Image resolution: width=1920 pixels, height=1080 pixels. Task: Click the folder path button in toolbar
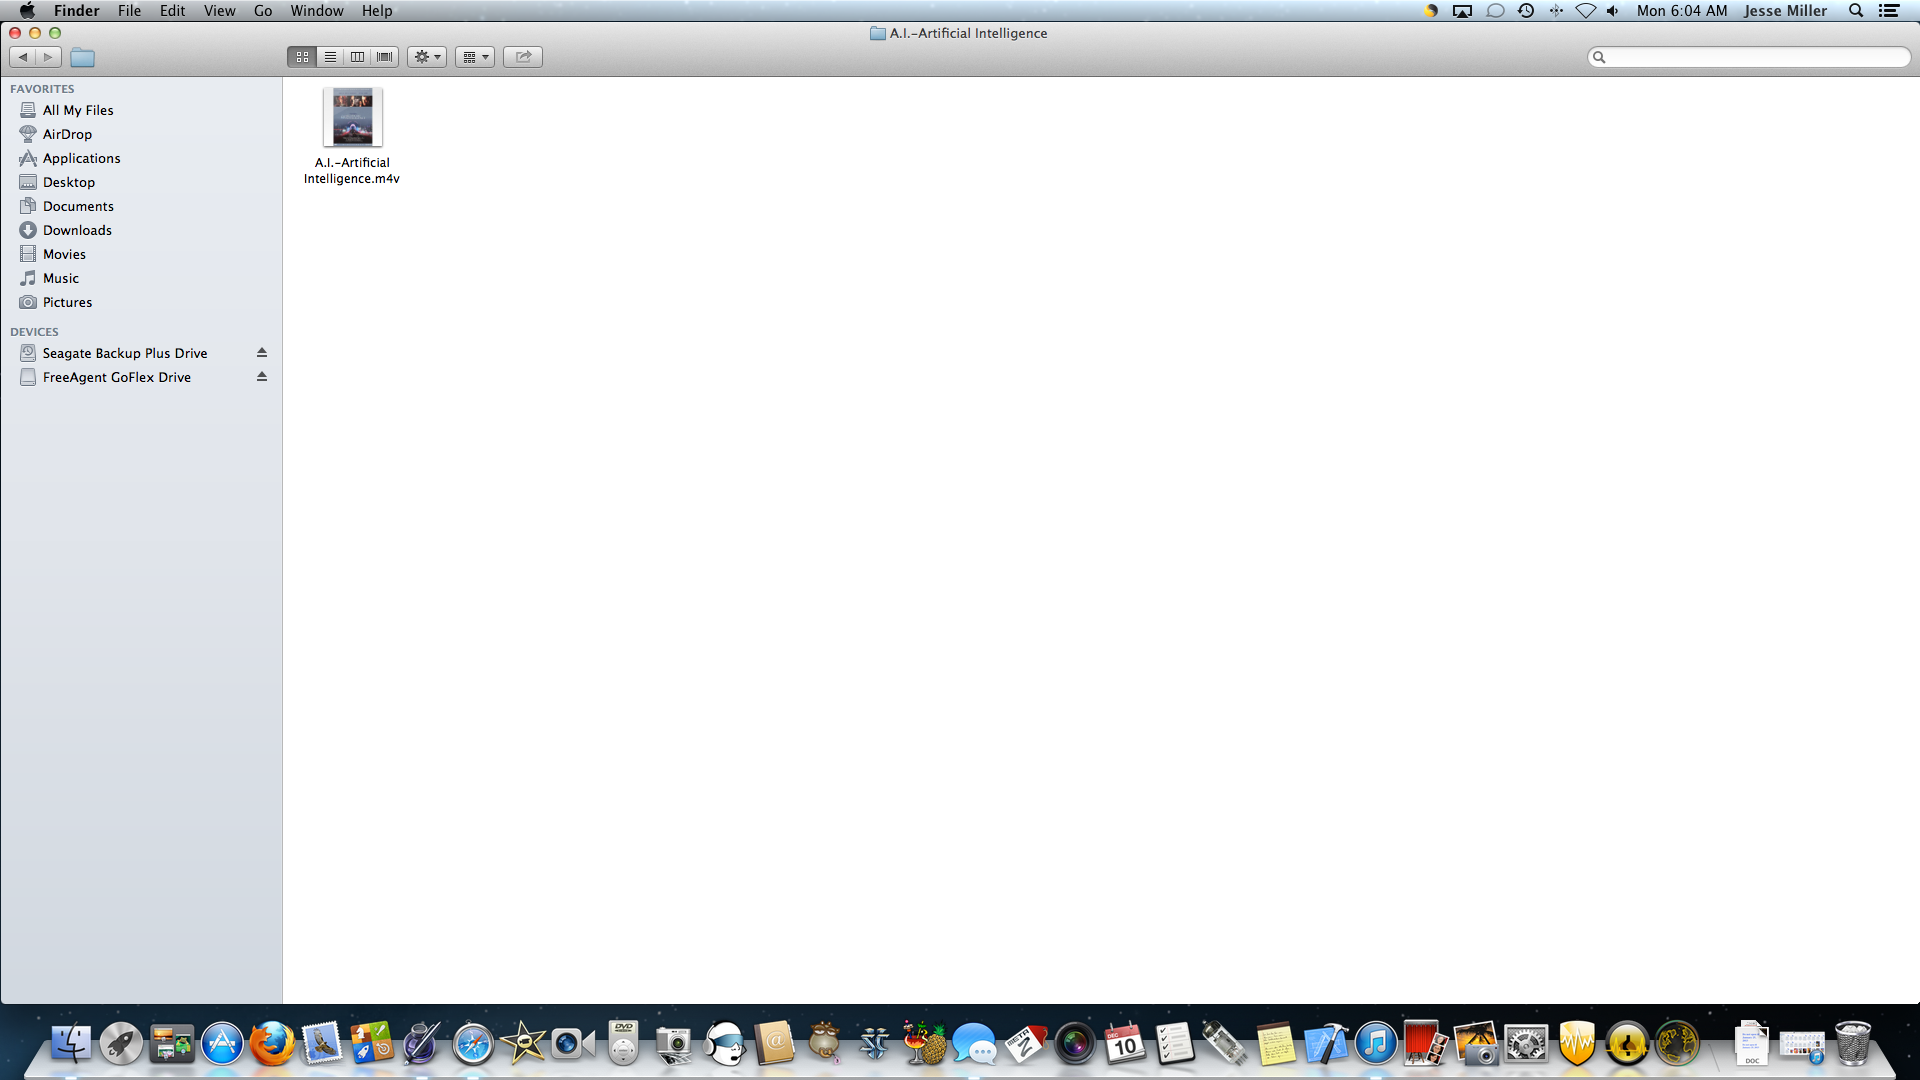pos(83,58)
